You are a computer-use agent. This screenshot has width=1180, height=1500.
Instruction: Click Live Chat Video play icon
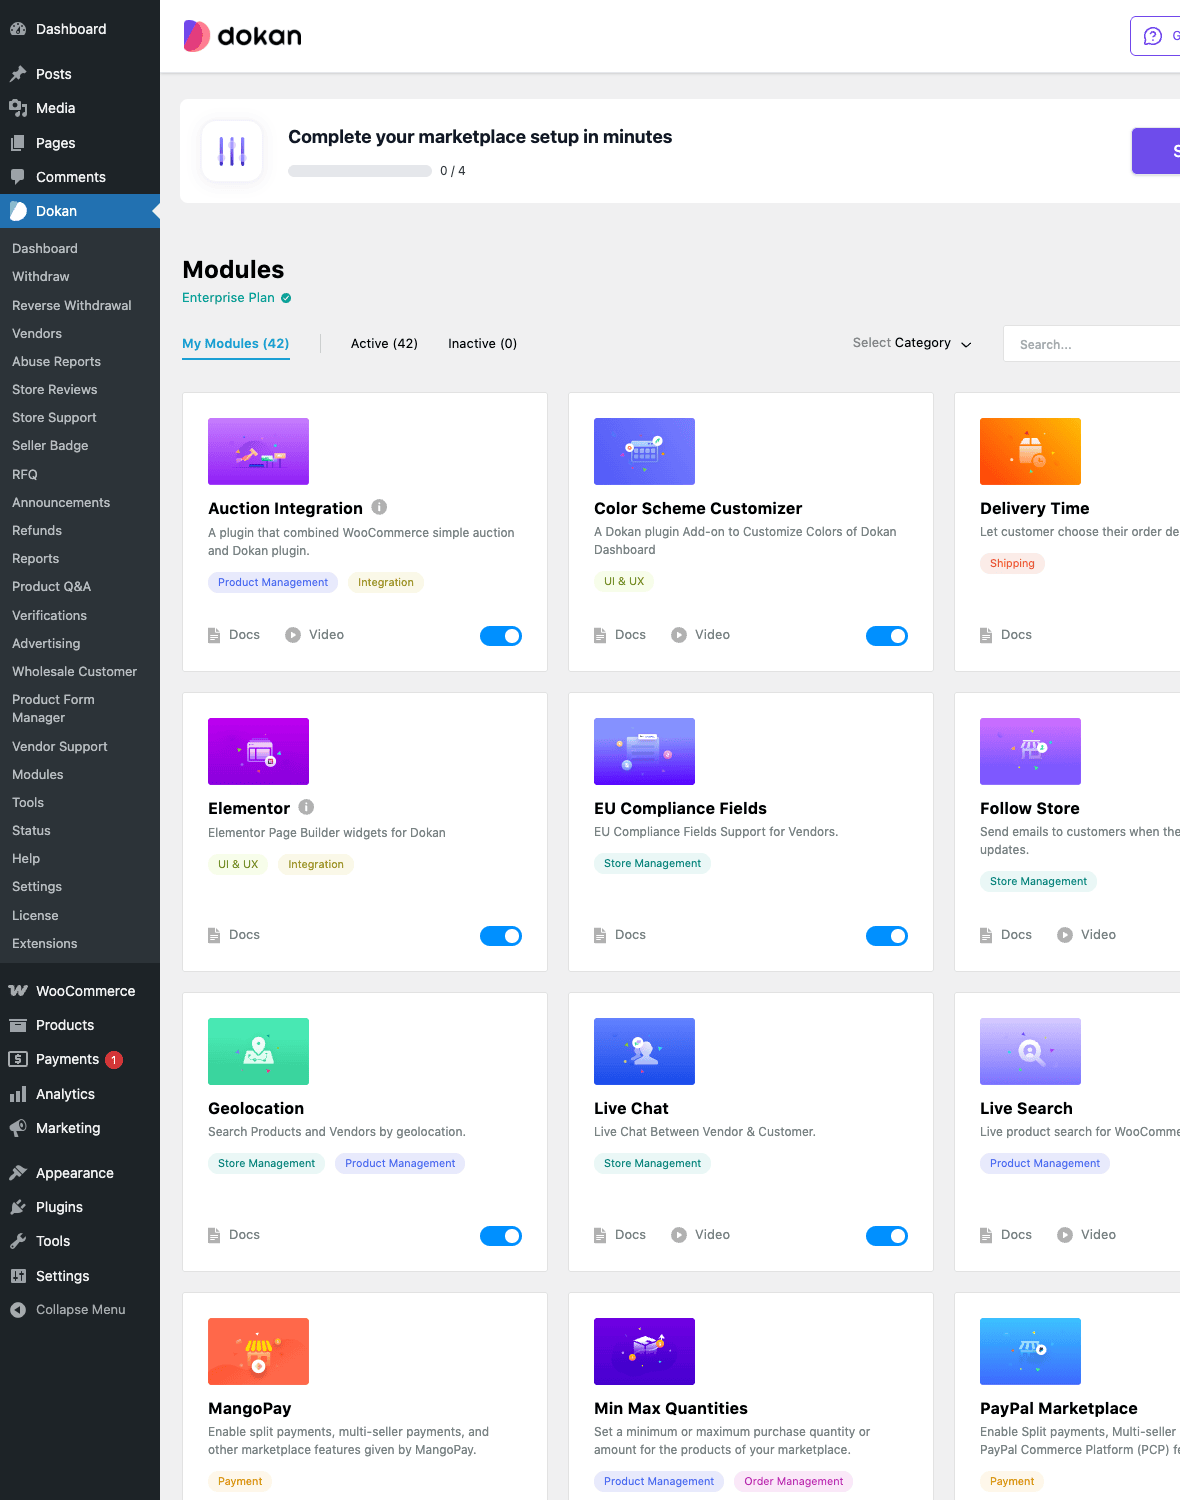tap(679, 1235)
